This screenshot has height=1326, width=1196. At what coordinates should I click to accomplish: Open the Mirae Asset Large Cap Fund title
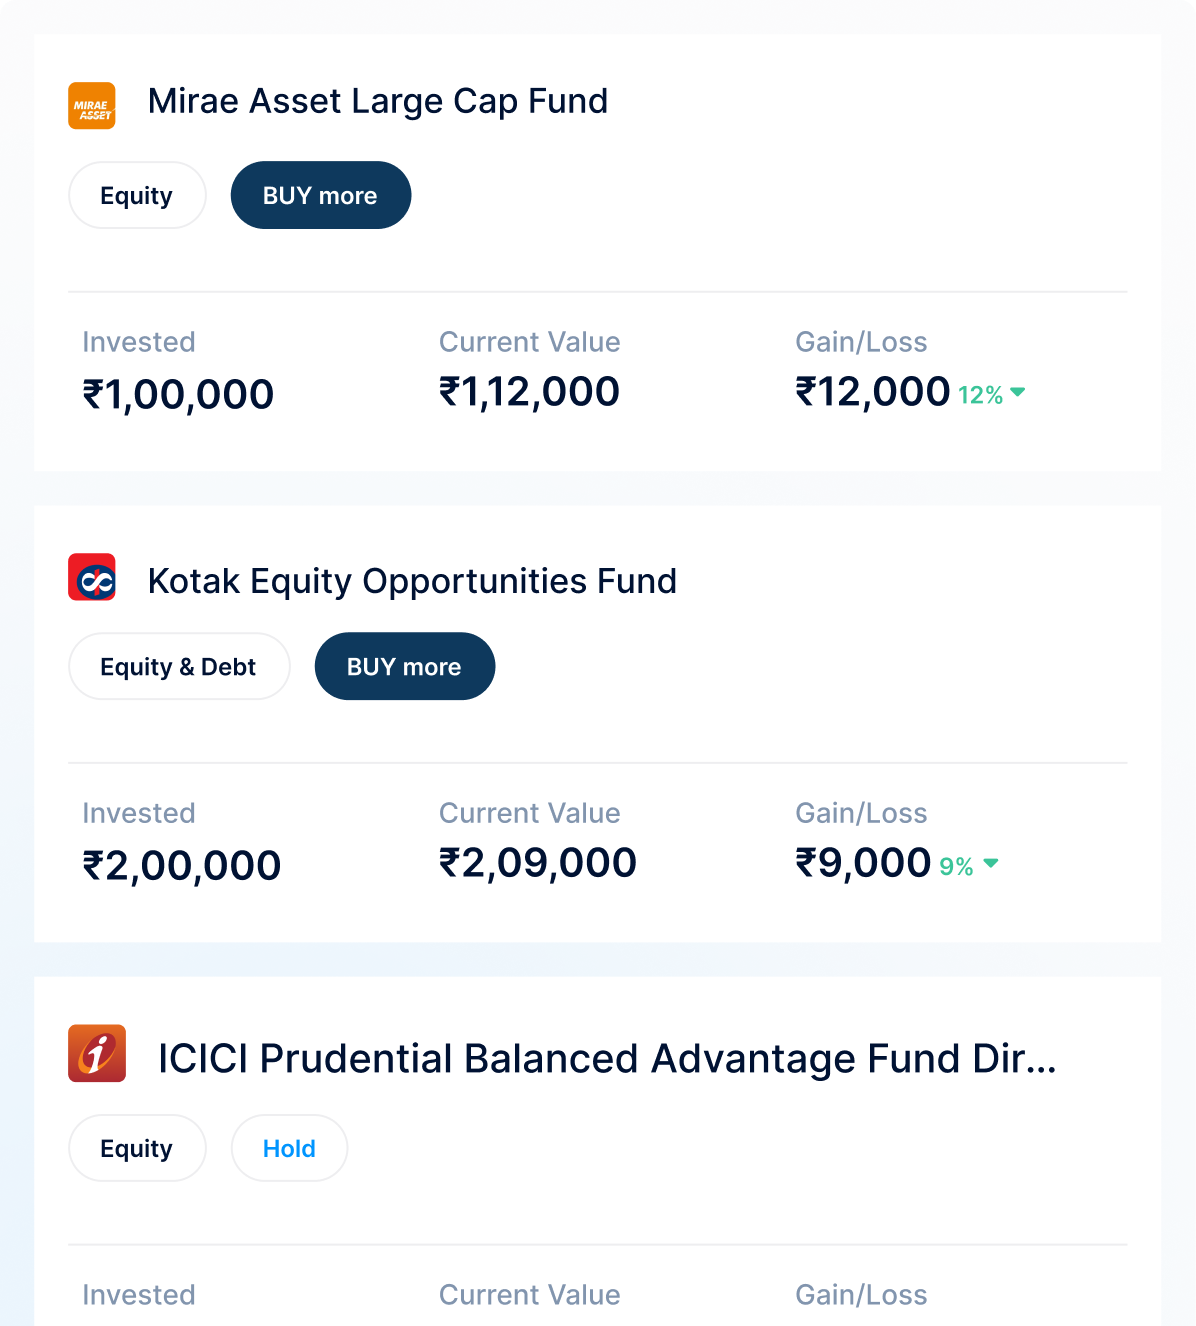[x=377, y=101]
